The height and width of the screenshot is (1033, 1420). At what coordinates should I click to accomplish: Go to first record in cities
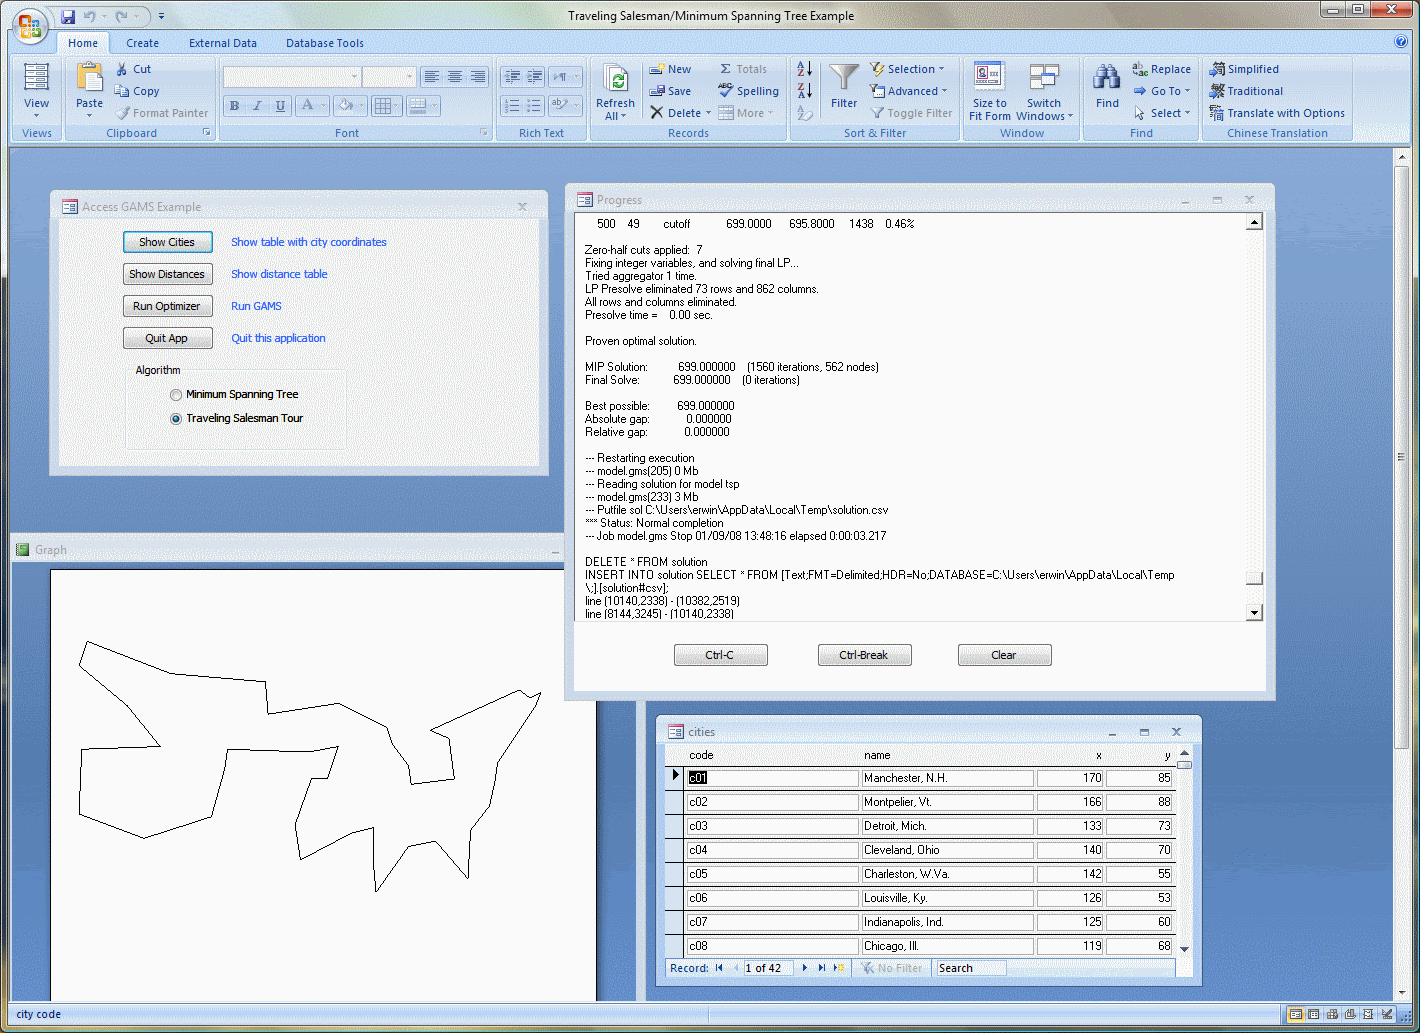point(719,968)
